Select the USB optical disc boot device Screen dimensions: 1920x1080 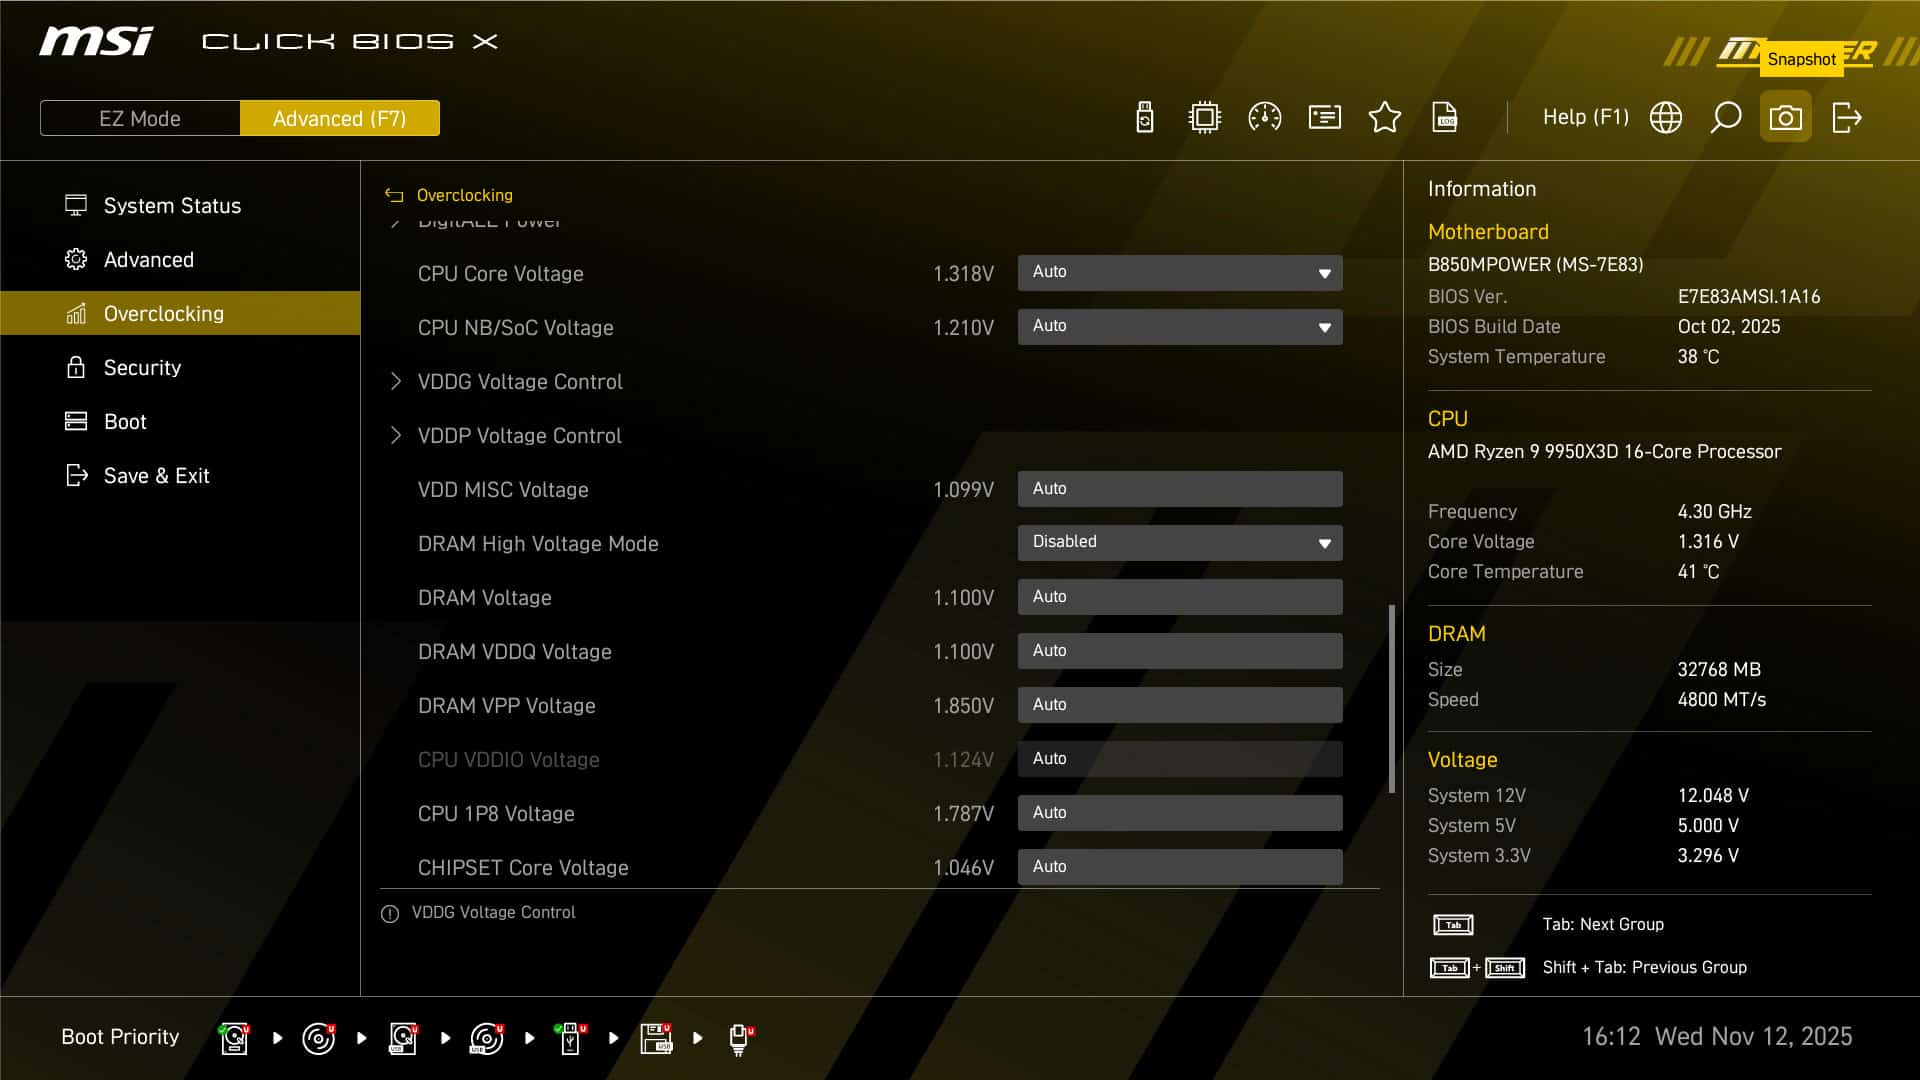point(487,1038)
